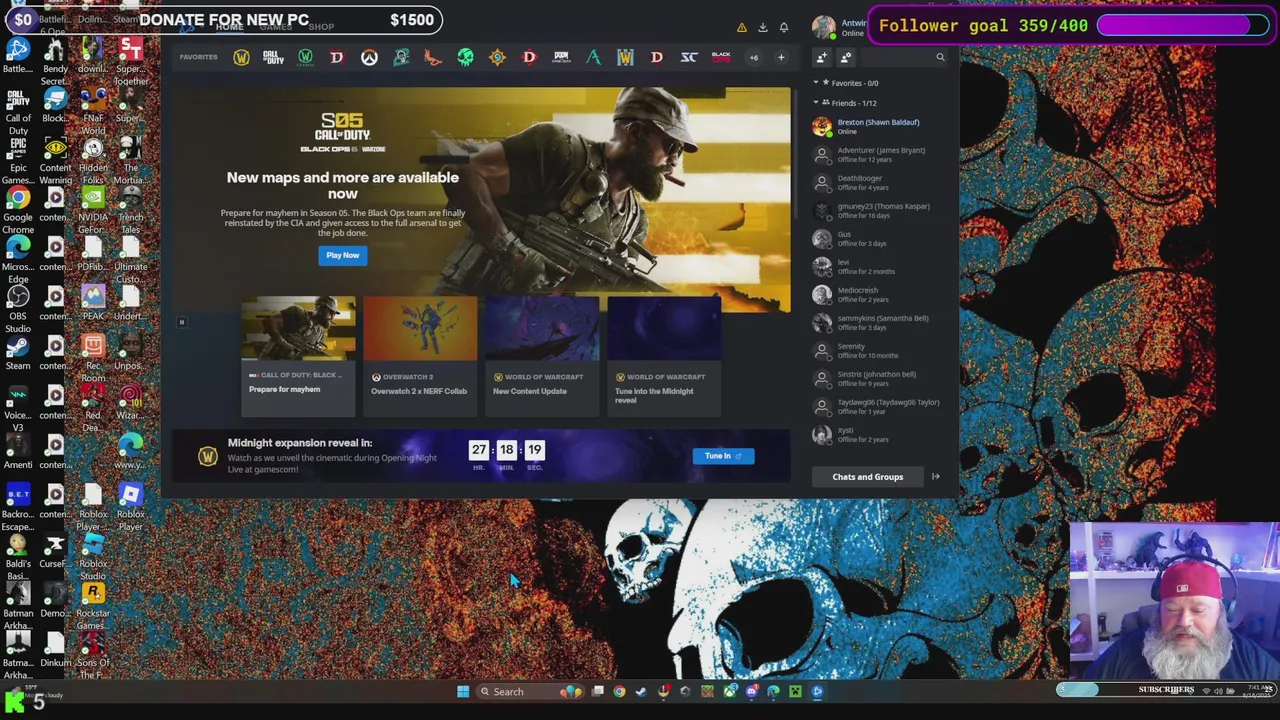The image size is (1280, 720).
Task: Open World of Warcraft in favorites bar
Action: click(x=241, y=58)
